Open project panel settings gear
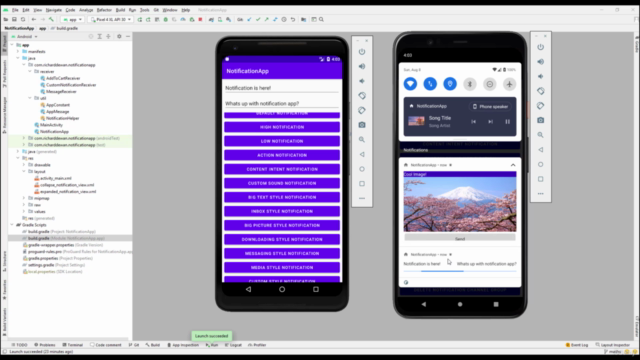This screenshot has width=640, height=360. coord(119,36)
